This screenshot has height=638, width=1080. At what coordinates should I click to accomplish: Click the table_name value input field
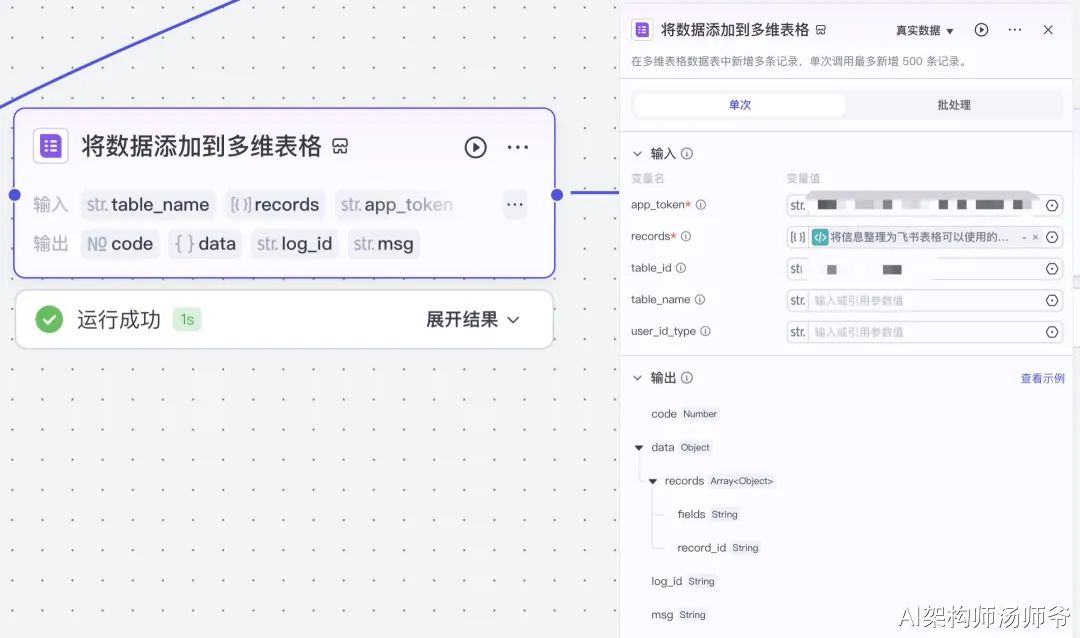[924, 300]
